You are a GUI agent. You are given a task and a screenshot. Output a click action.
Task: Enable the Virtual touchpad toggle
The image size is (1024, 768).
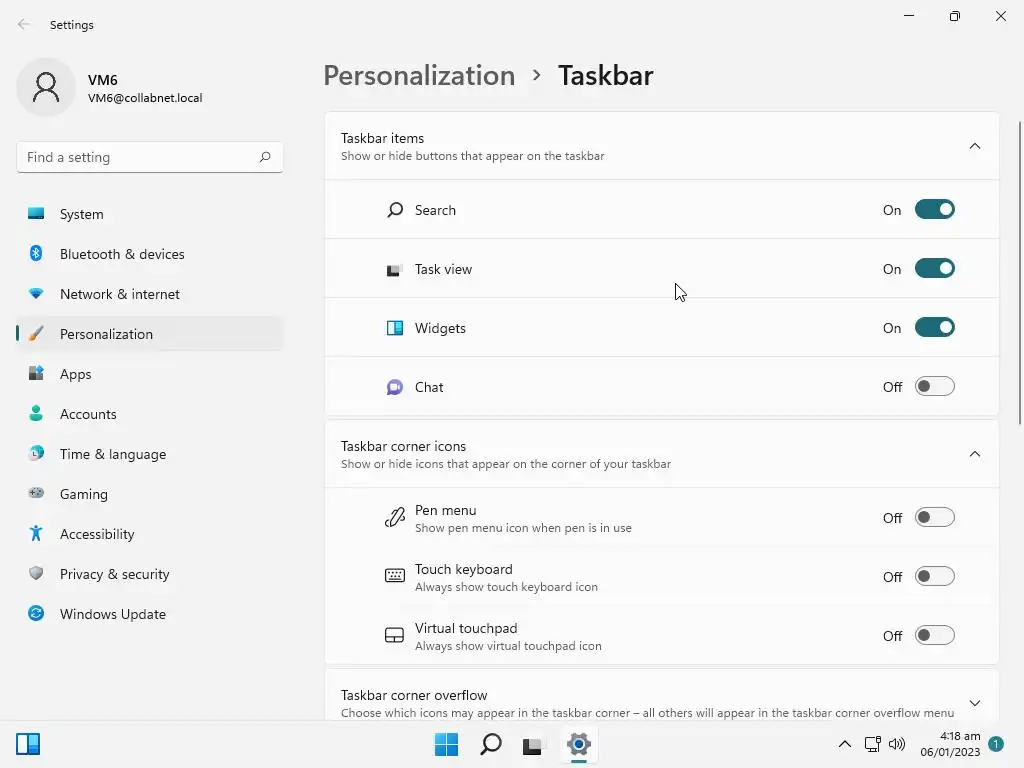pos(935,635)
